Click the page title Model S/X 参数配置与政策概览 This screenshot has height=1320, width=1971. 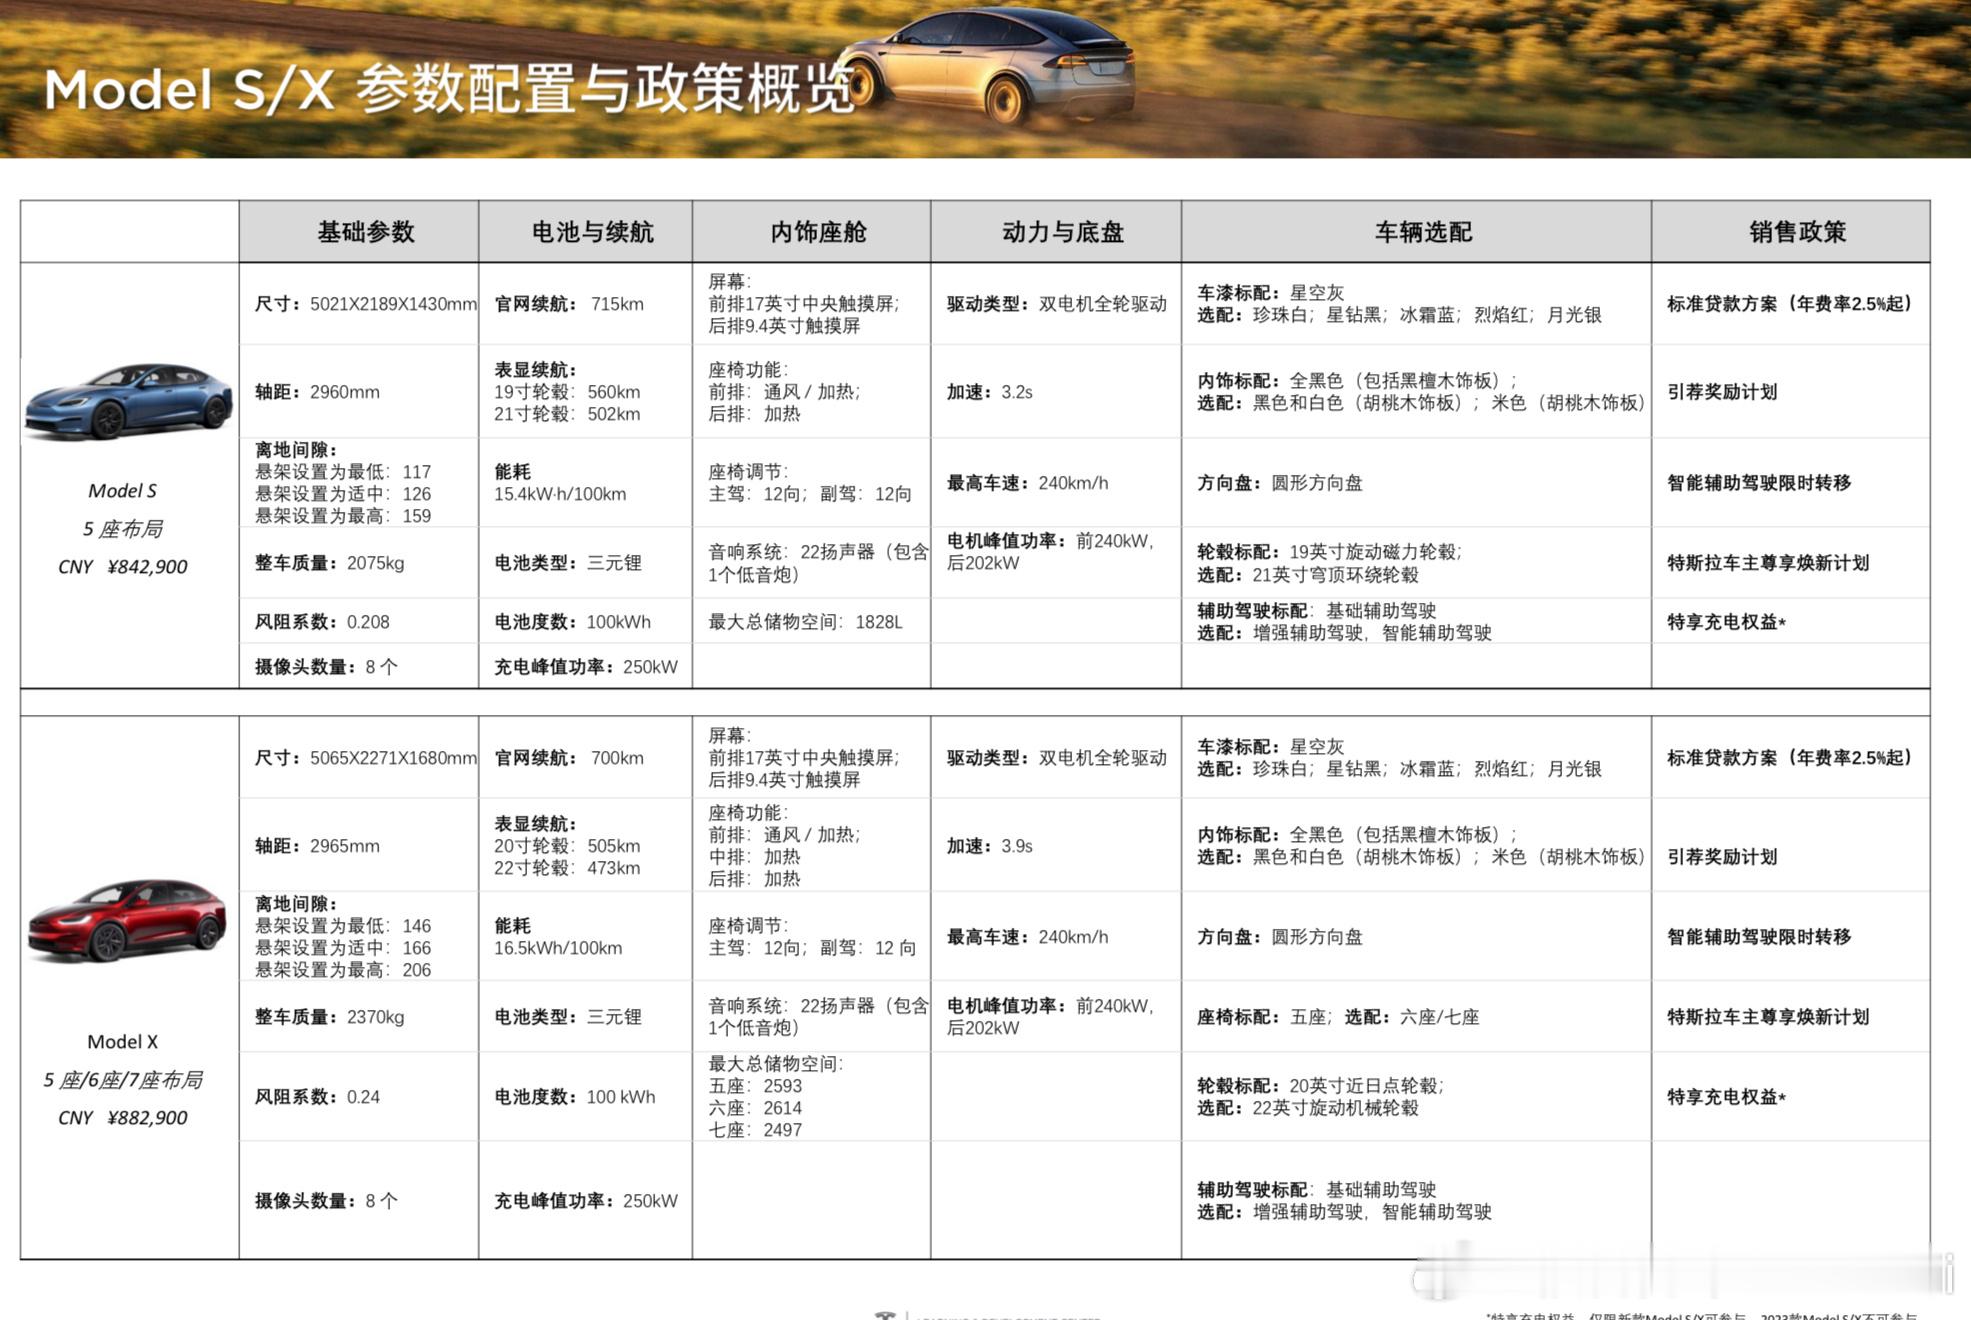[x=450, y=90]
